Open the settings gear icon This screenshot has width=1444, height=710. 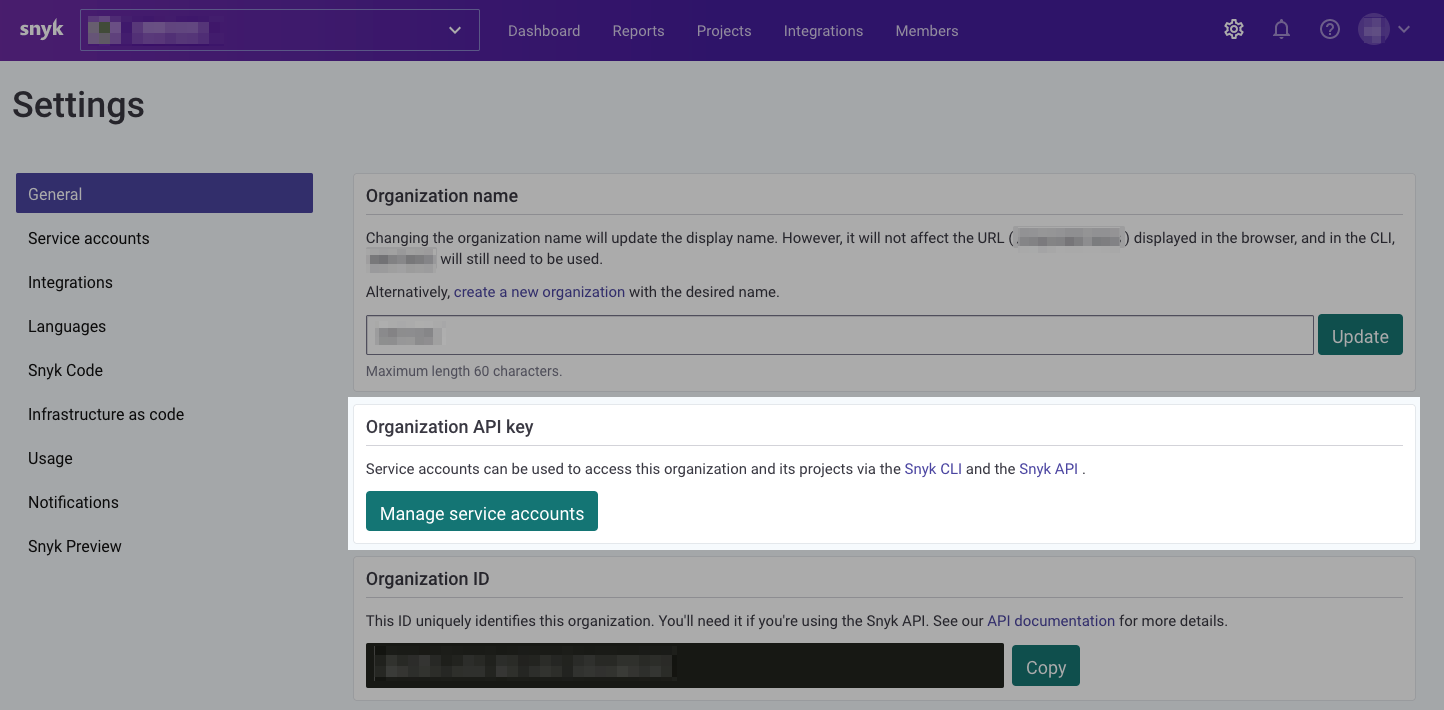coord(1234,30)
